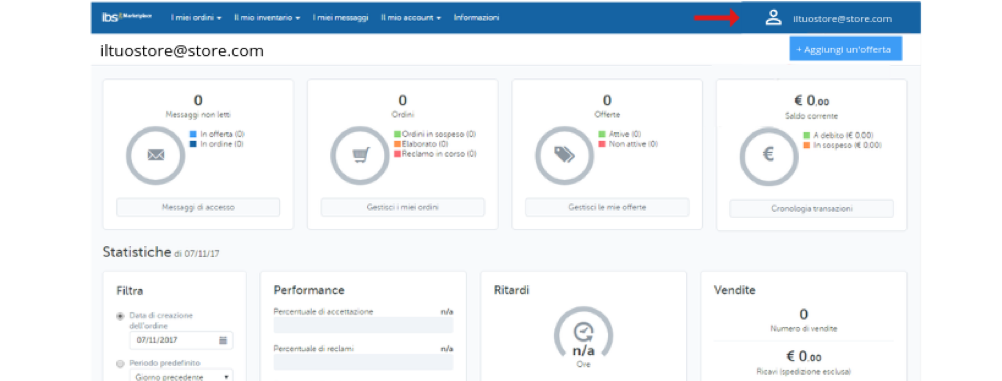This screenshot has width=1002, height=381.
Task: Click '+ Aggiungi un'offerta' button
Action: point(845,49)
